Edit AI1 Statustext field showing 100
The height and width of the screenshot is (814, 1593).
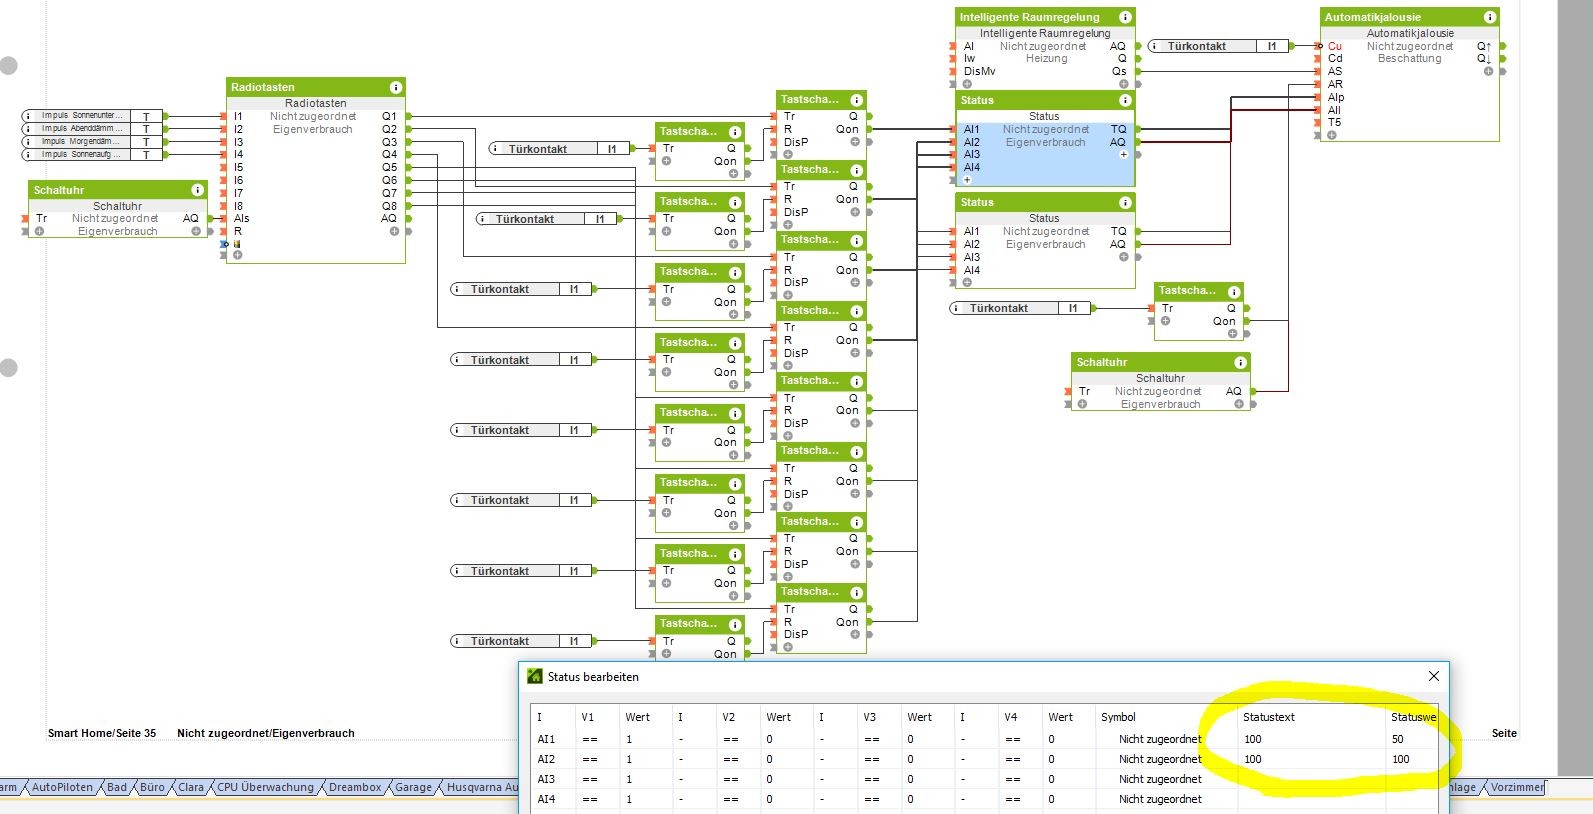(x=1311, y=739)
